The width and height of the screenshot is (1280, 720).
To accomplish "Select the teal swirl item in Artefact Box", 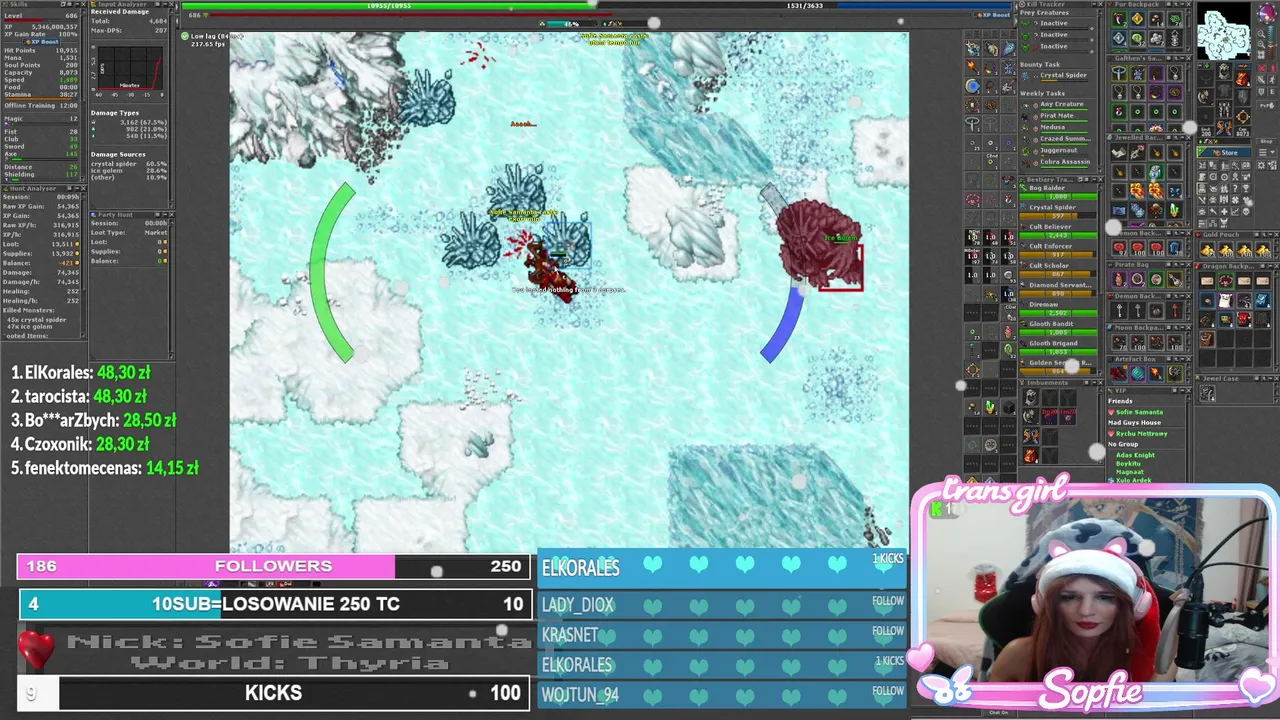I will point(1138,372).
